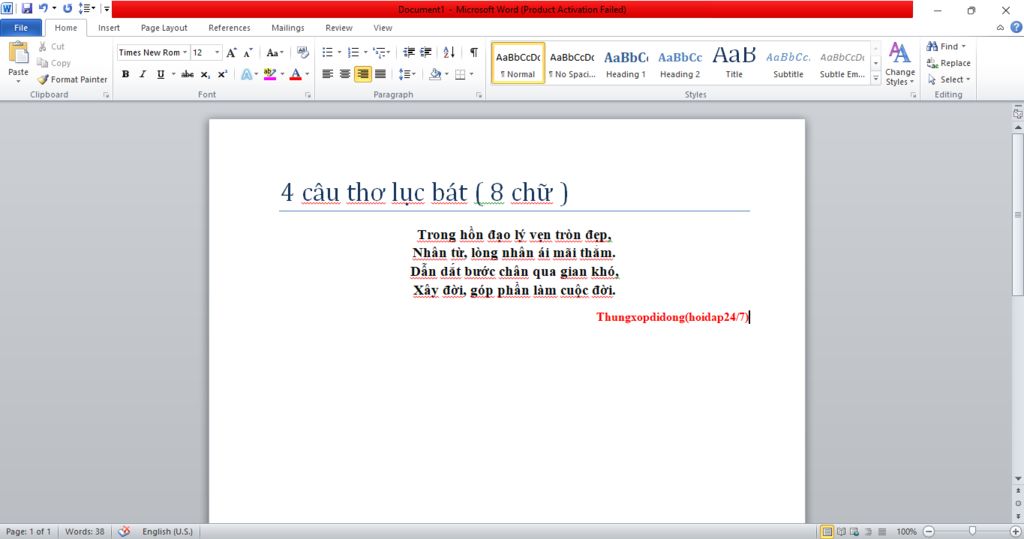The width and height of the screenshot is (1024, 539).
Task: Toggle Strikethrough formatting
Action: click(x=187, y=74)
